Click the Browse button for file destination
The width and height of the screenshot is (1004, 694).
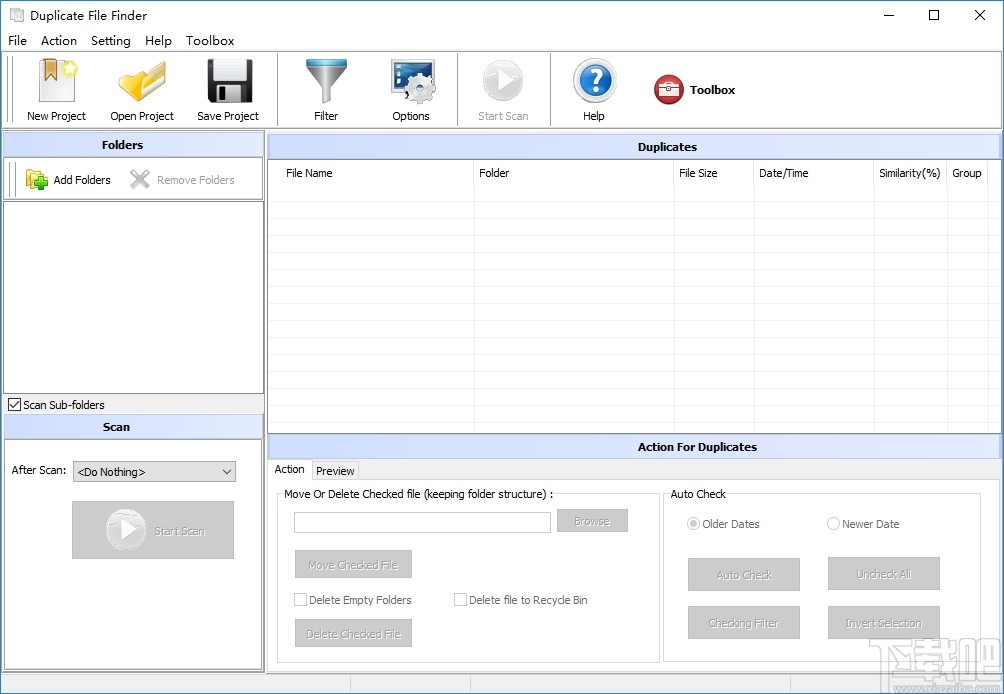[x=592, y=520]
